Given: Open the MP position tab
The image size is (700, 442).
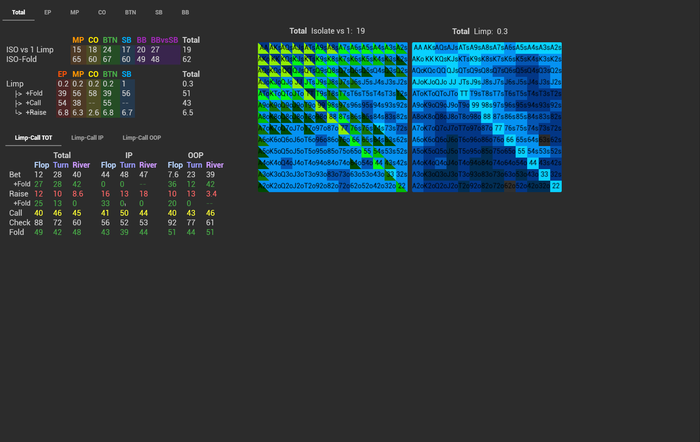Looking at the screenshot, I should coord(75,13).
